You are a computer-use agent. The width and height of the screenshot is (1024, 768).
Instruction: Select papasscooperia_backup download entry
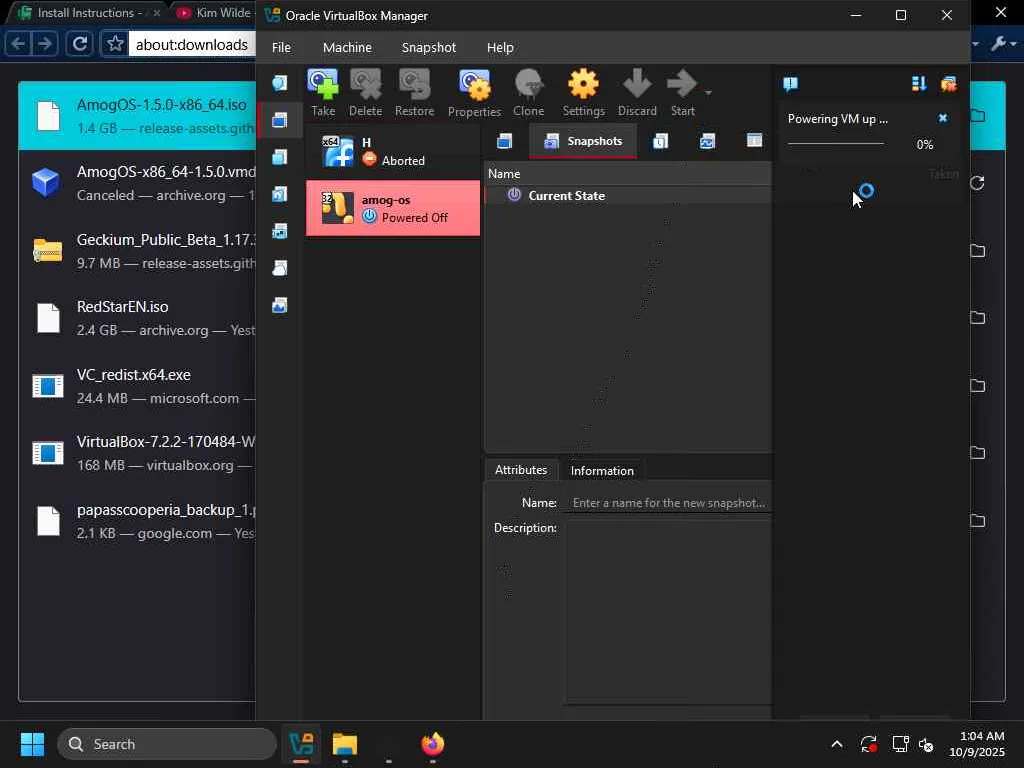point(137,521)
